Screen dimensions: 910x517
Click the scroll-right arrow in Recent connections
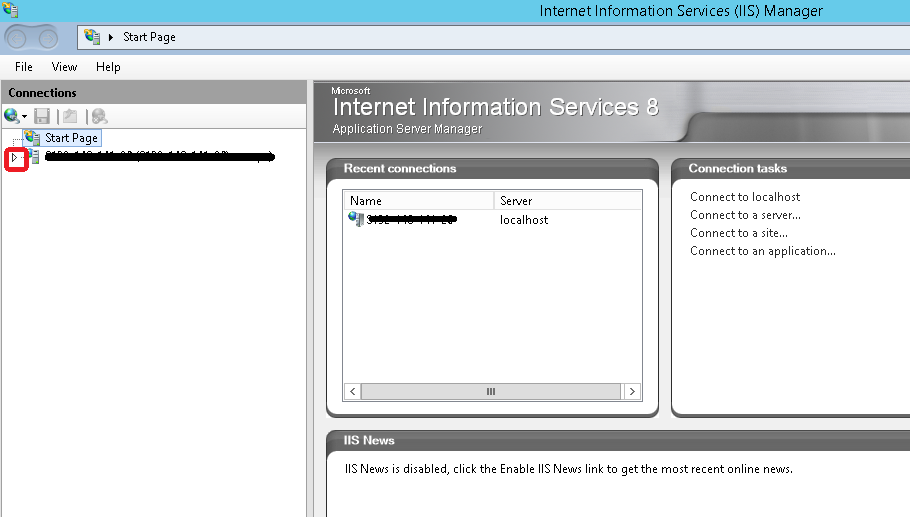(632, 392)
